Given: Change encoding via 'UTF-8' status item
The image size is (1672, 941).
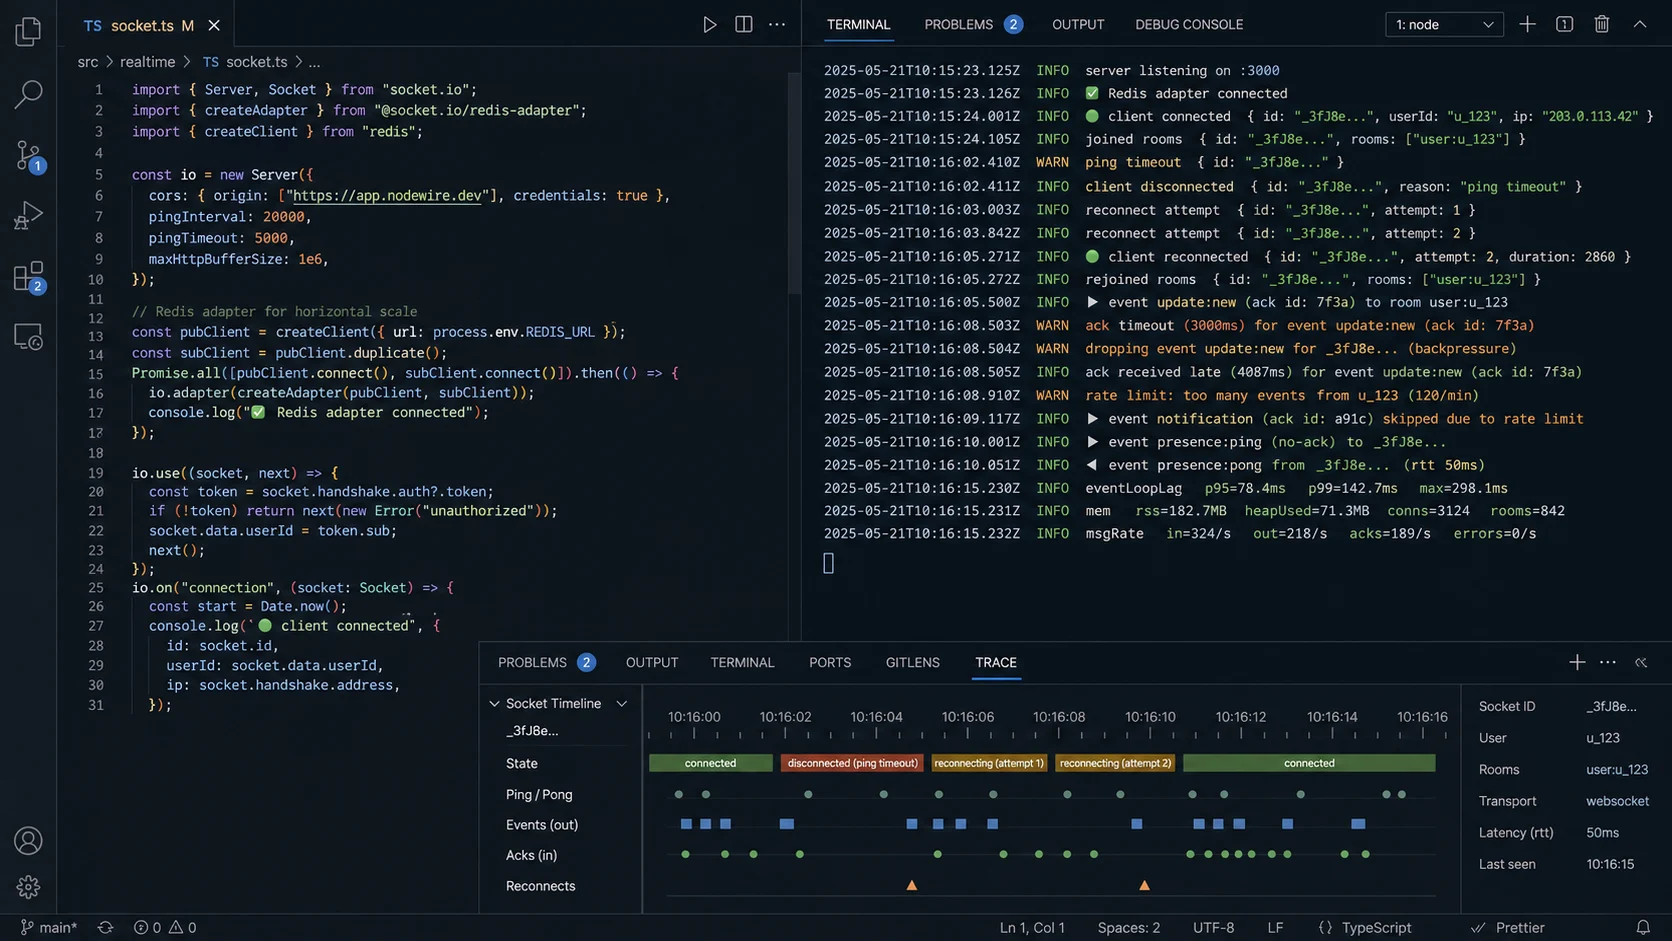Looking at the screenshot, I should click(x=1213, y=927).
